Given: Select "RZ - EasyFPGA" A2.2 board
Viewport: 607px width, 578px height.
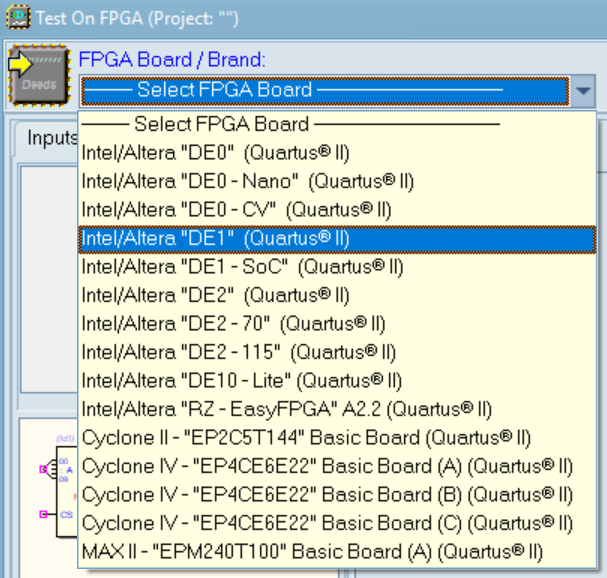Looking at the screenshot, I should [x=337, y=410].
